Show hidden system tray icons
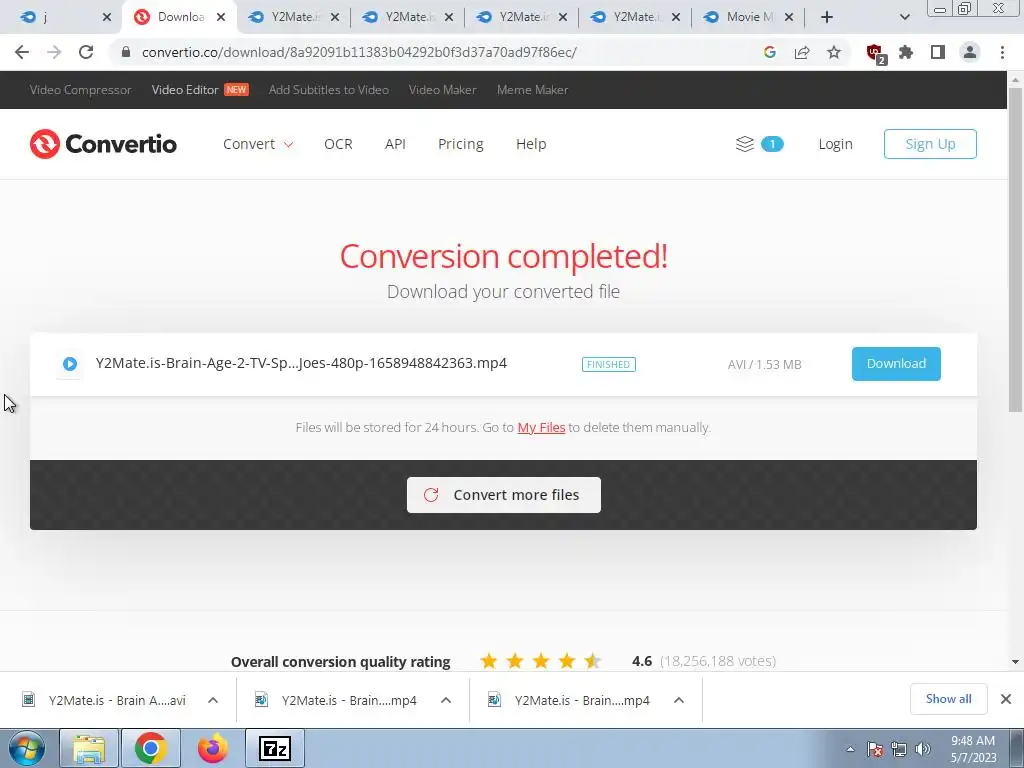The width and height of the screenshot is (1024, 768). [x=850, y=749]
